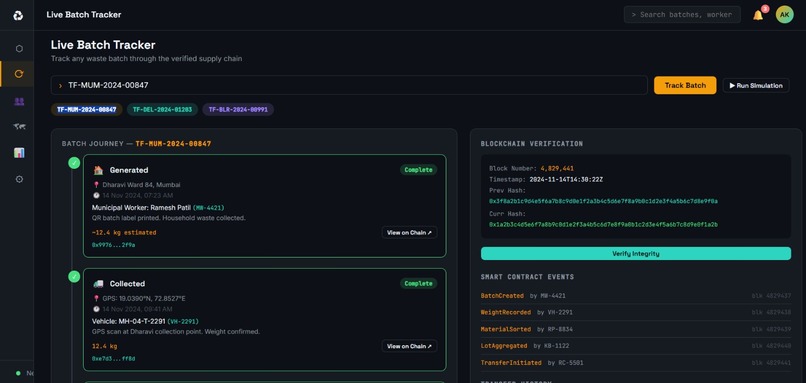Click the clock icon at 07:23 AM
Viewport: 806px width, 383px height.
[96, 195]
